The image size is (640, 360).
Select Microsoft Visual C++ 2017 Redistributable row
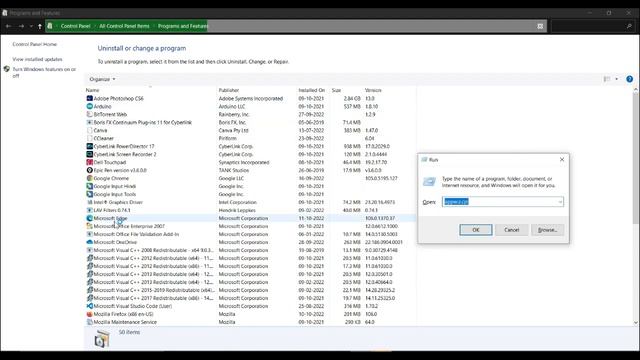[x=251, y=298]
